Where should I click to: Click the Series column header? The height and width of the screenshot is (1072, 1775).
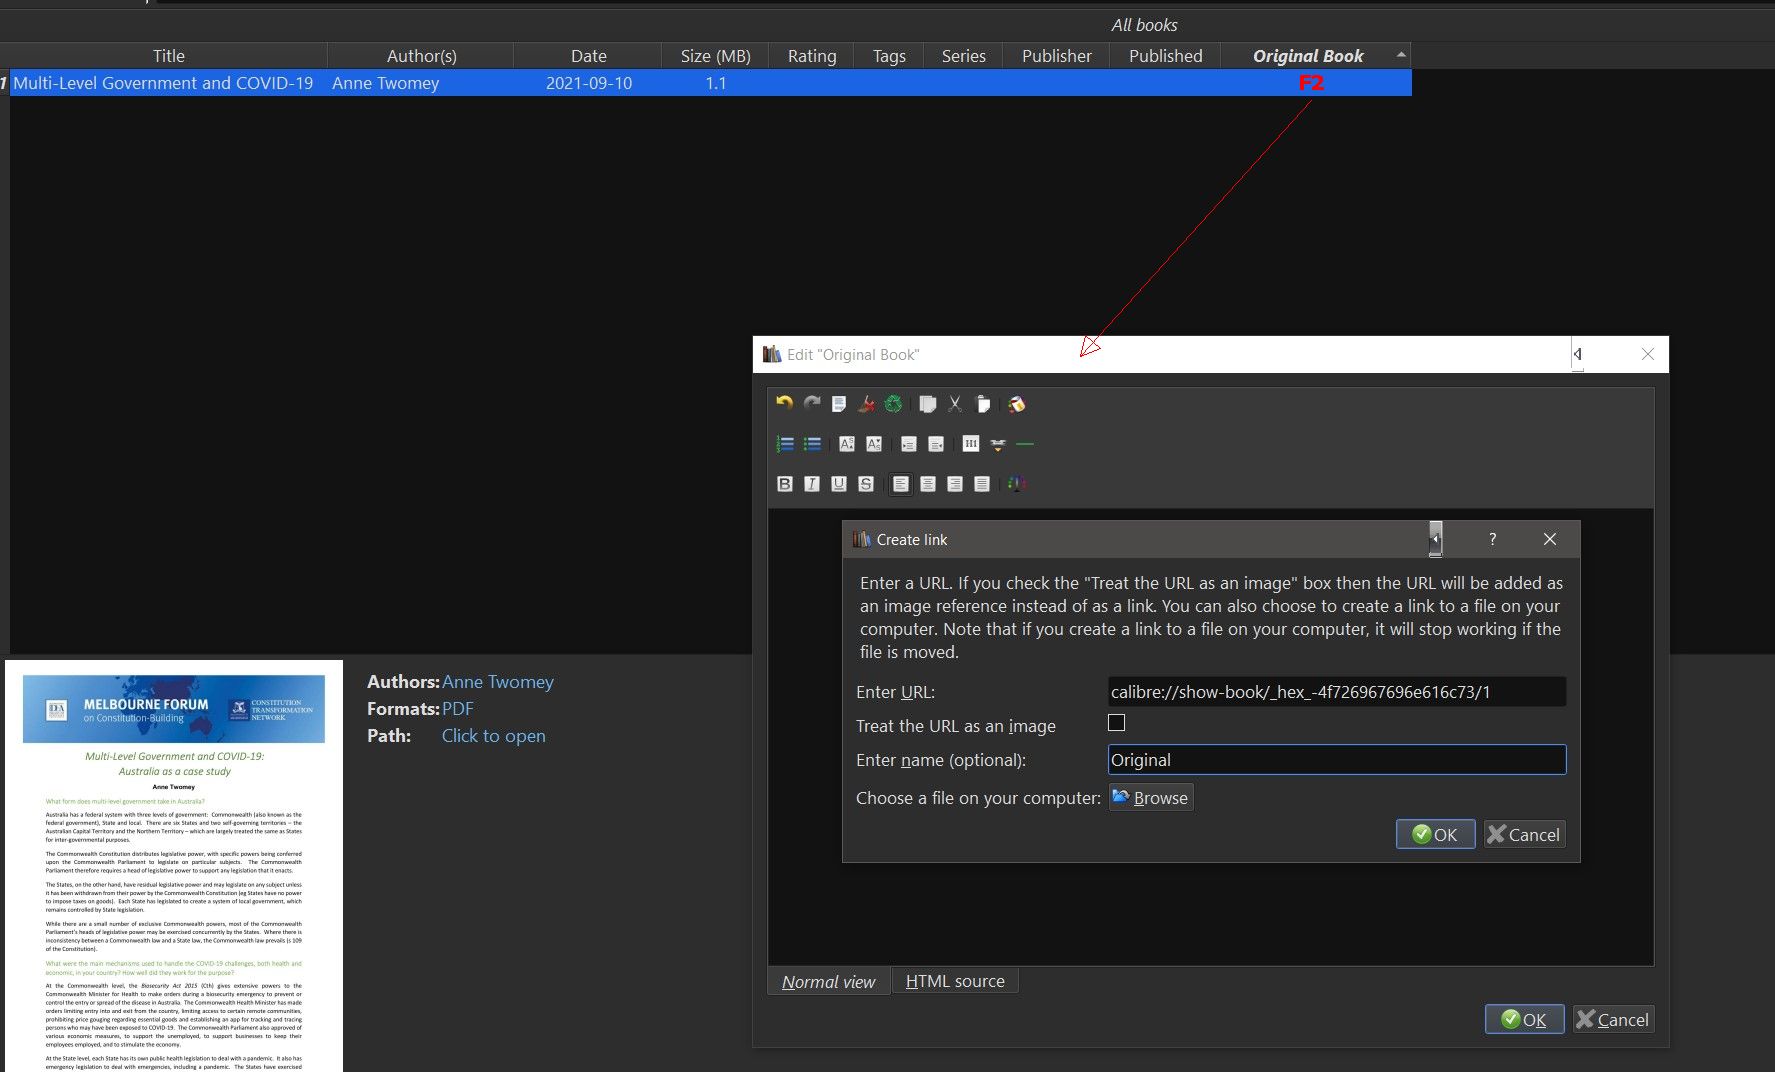click(x=964, y=56)
